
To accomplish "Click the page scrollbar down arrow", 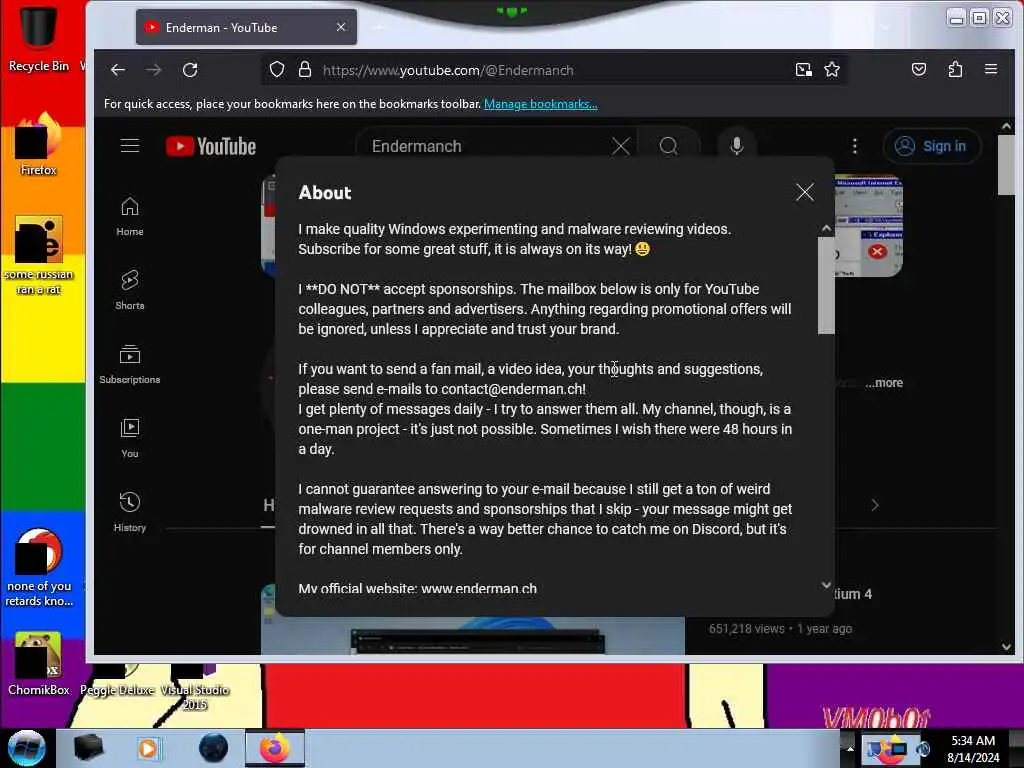I will coord(1006,647).
